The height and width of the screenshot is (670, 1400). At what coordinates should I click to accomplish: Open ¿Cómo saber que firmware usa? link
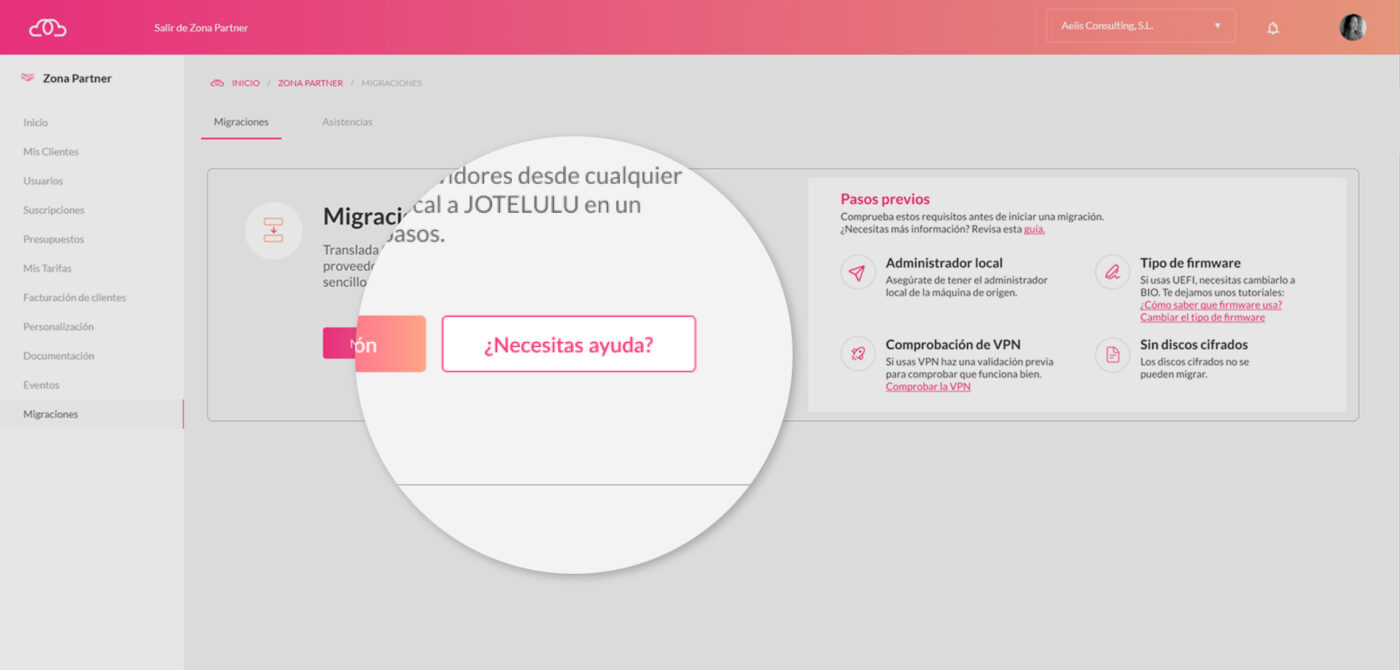1211,305
